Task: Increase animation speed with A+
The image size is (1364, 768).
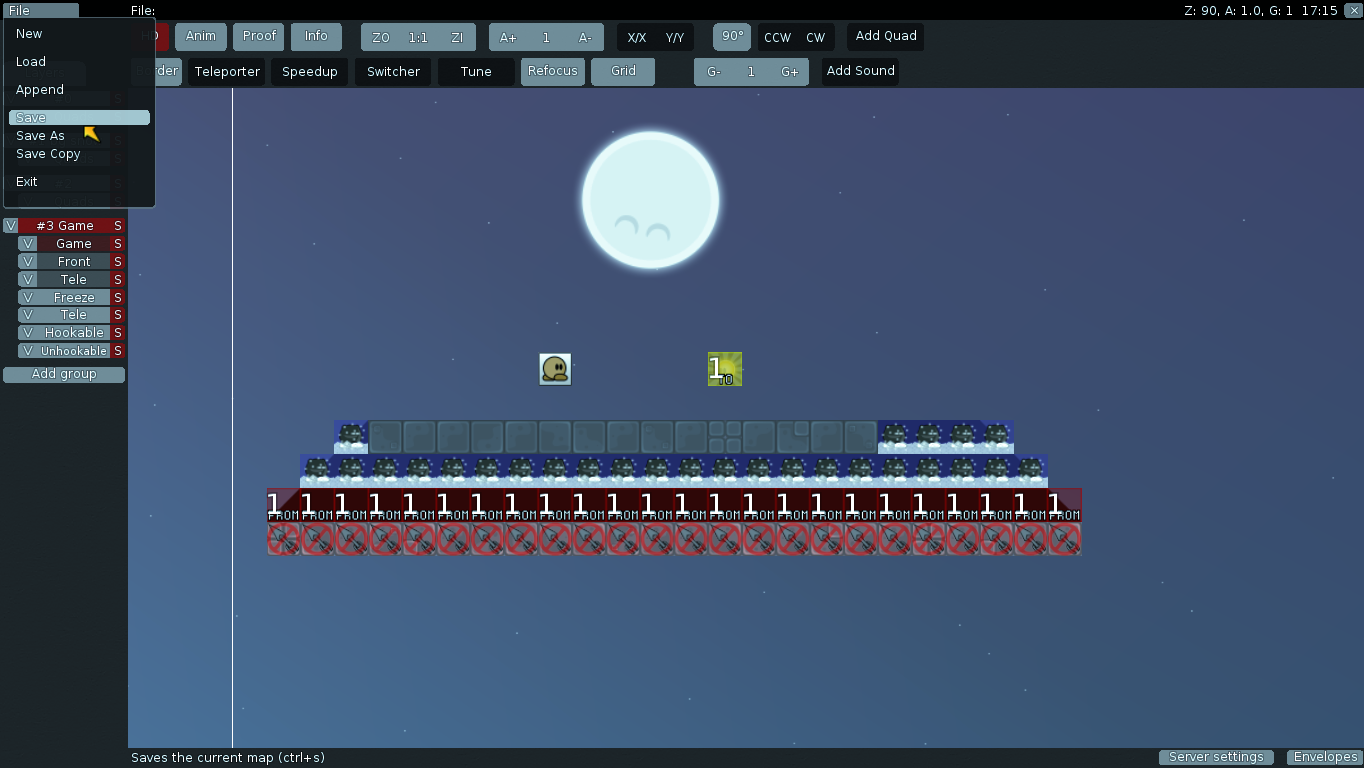Action: pos(508,37)
